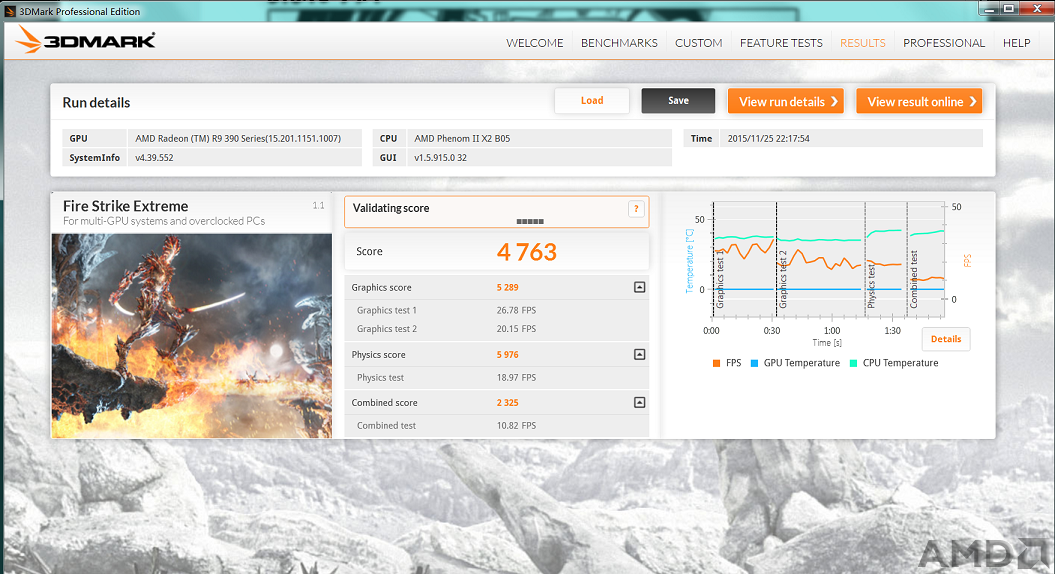Maximize the 3DMark window
This screenshot has height=574, width=1055.
click(x=1009, y=8)
